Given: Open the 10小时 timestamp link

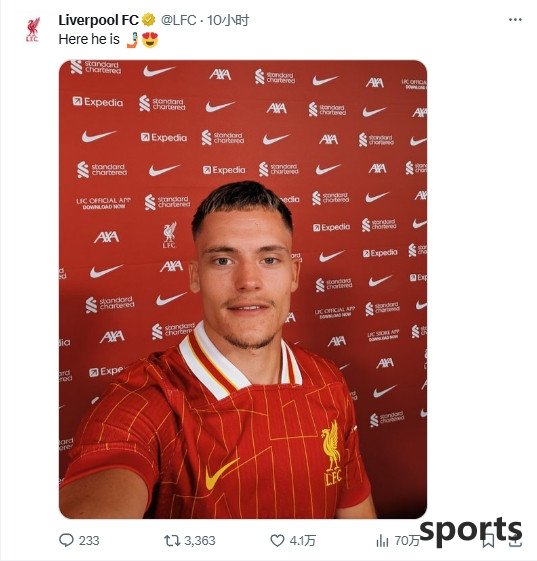Looking at the screenshot, I should click(x=228, y=20).
